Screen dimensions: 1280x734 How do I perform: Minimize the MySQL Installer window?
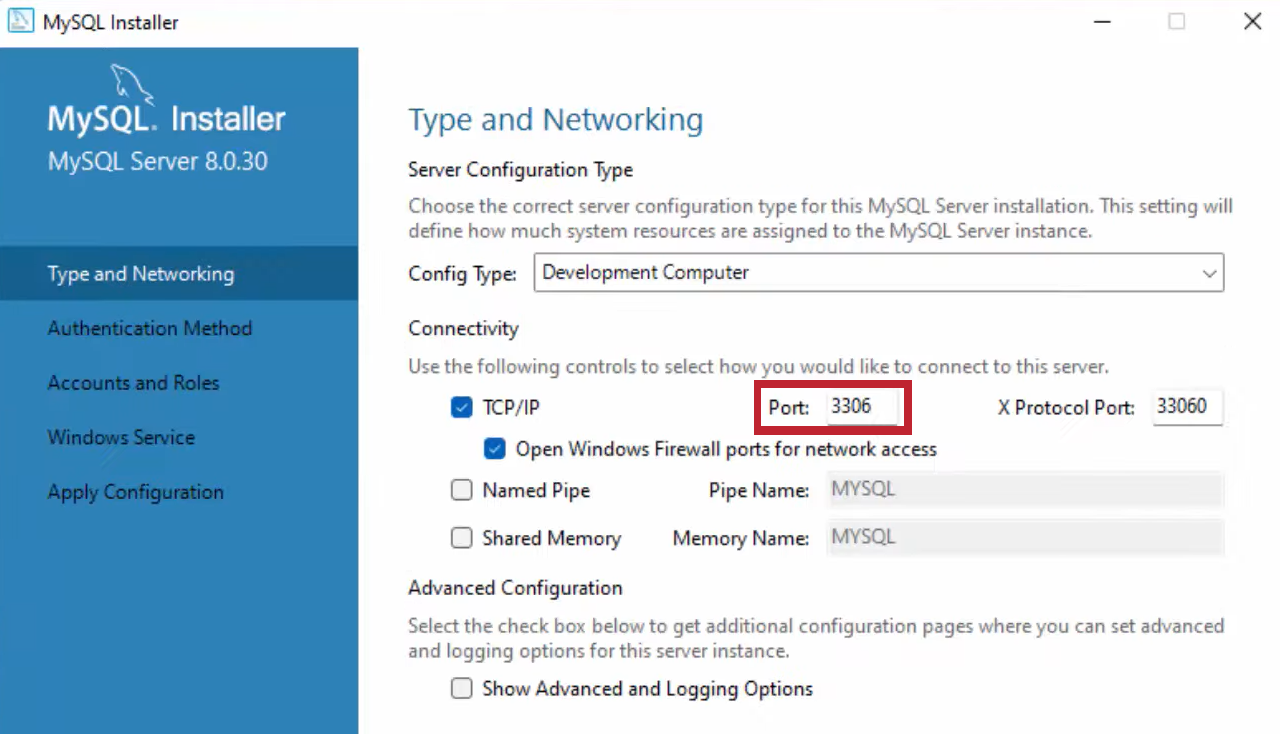1101,21
